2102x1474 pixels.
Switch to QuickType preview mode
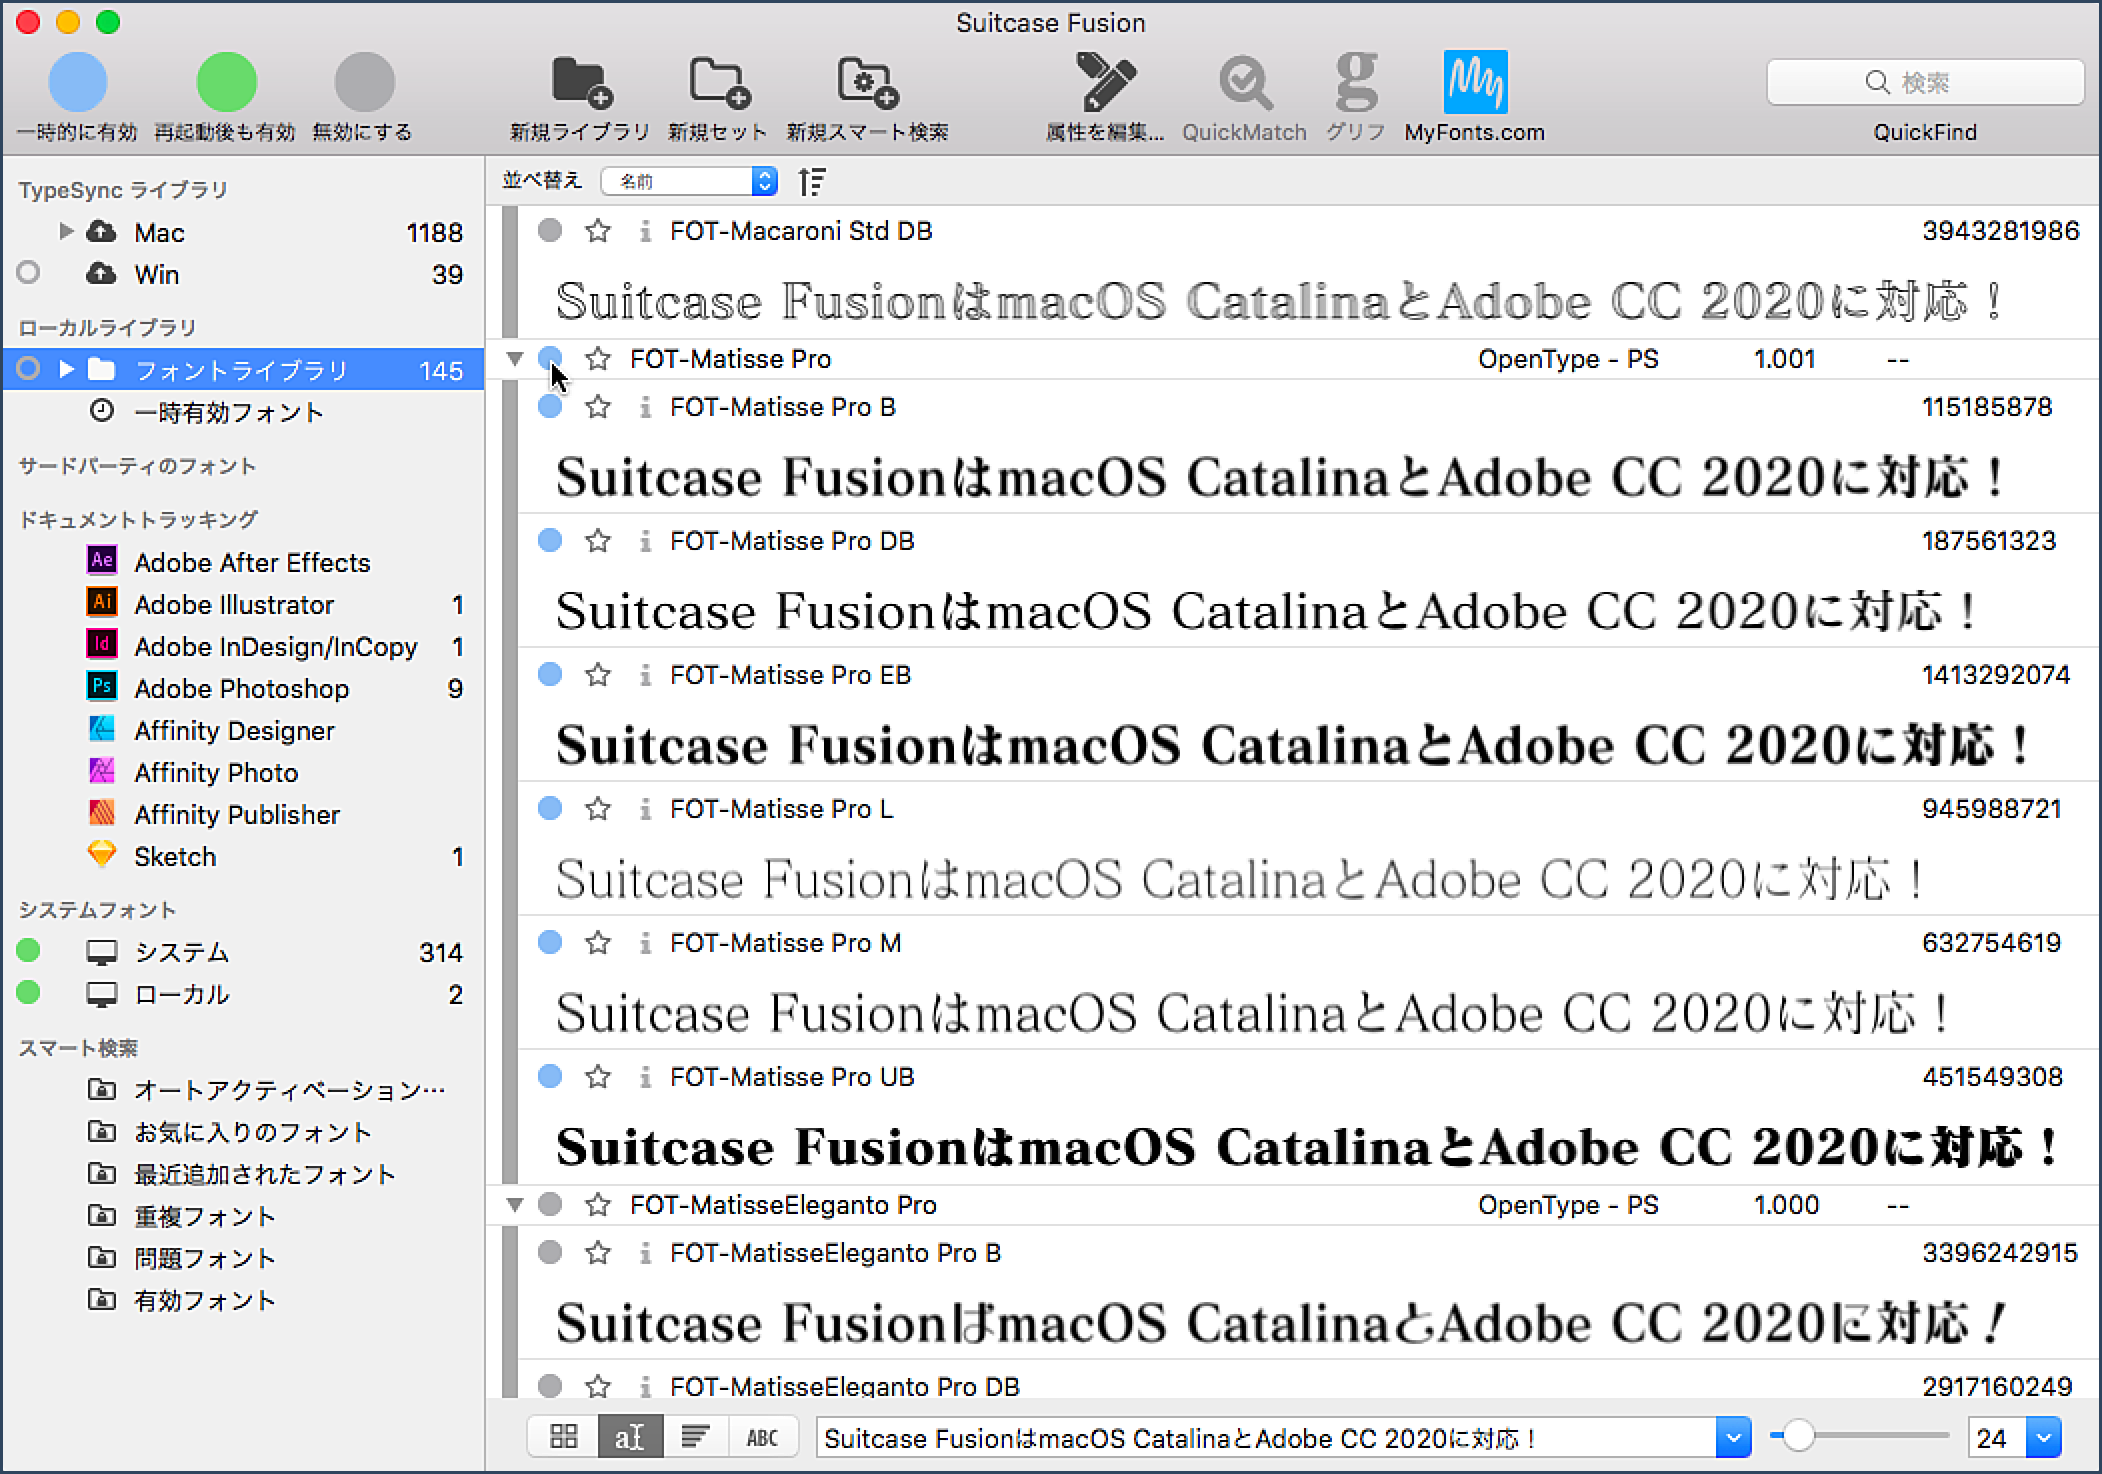click(630, 1438)
